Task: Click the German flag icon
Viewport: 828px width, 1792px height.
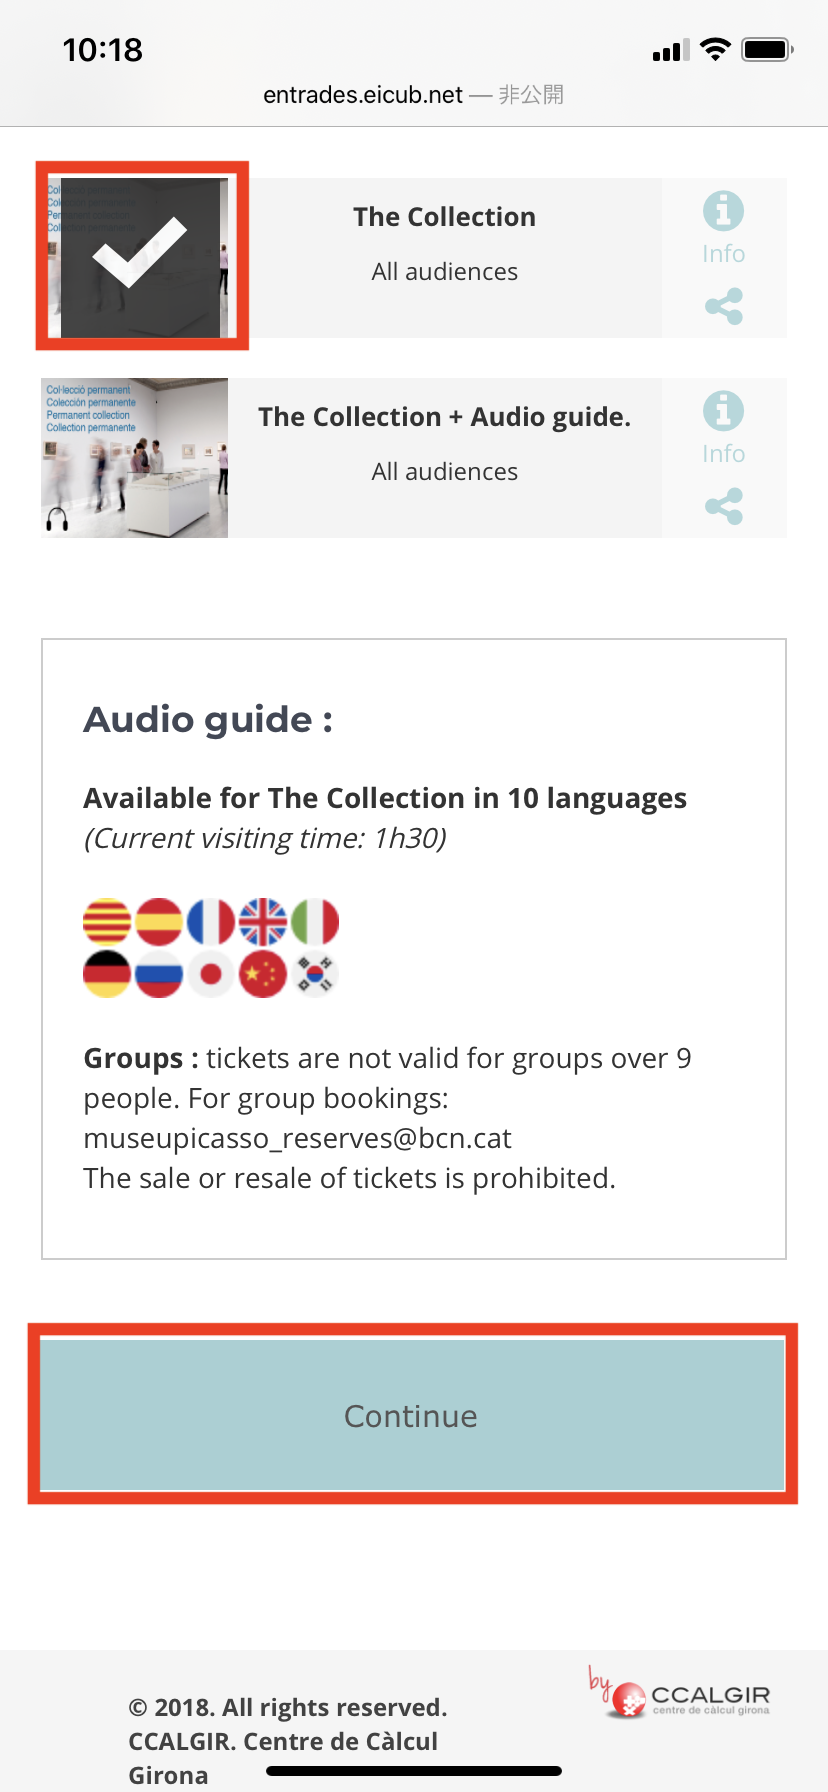Action: point(107,974)
